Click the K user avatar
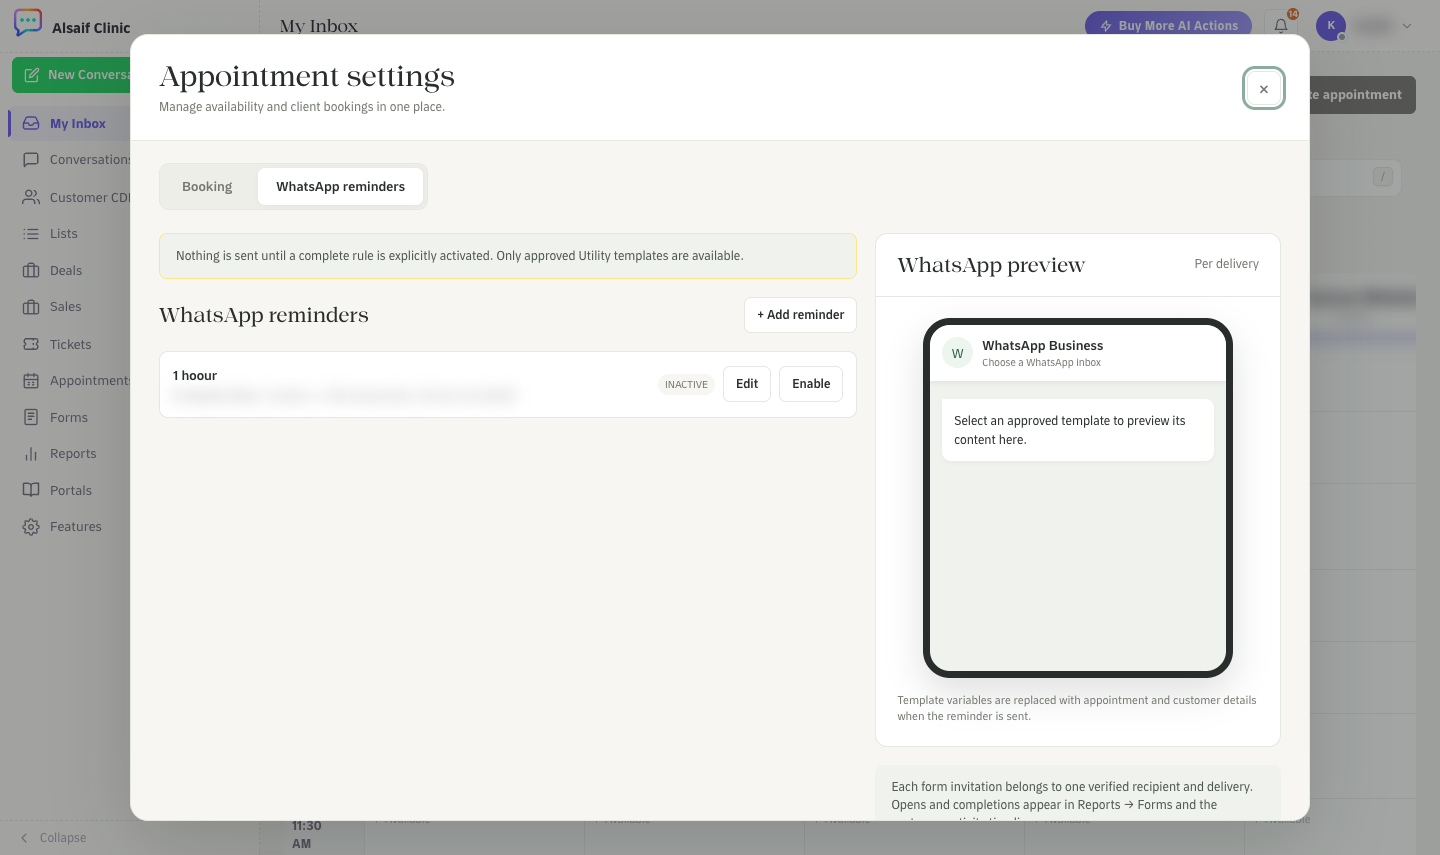1440x855 pixels. click(1331, 26)
